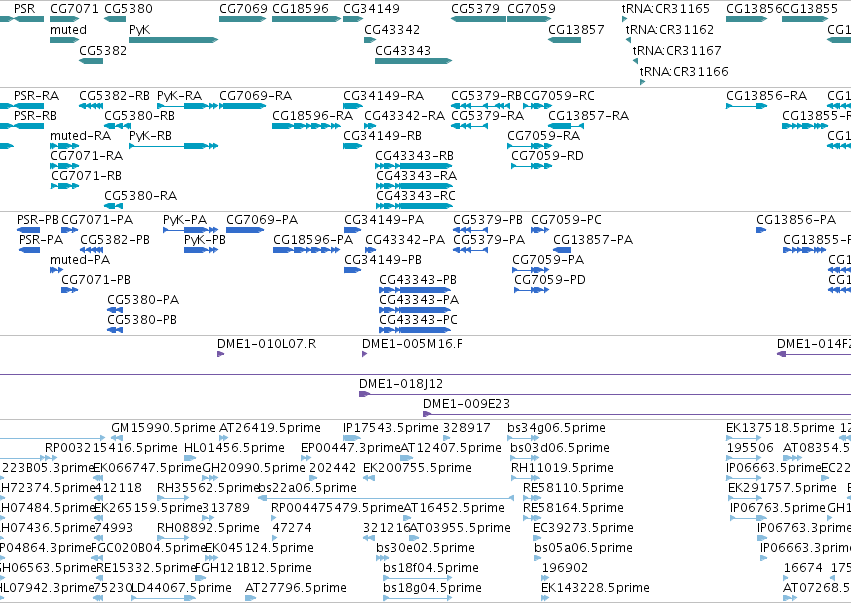851x603 pixels.
Task: Click clone DME1-018J12
Action: point(605,395)
